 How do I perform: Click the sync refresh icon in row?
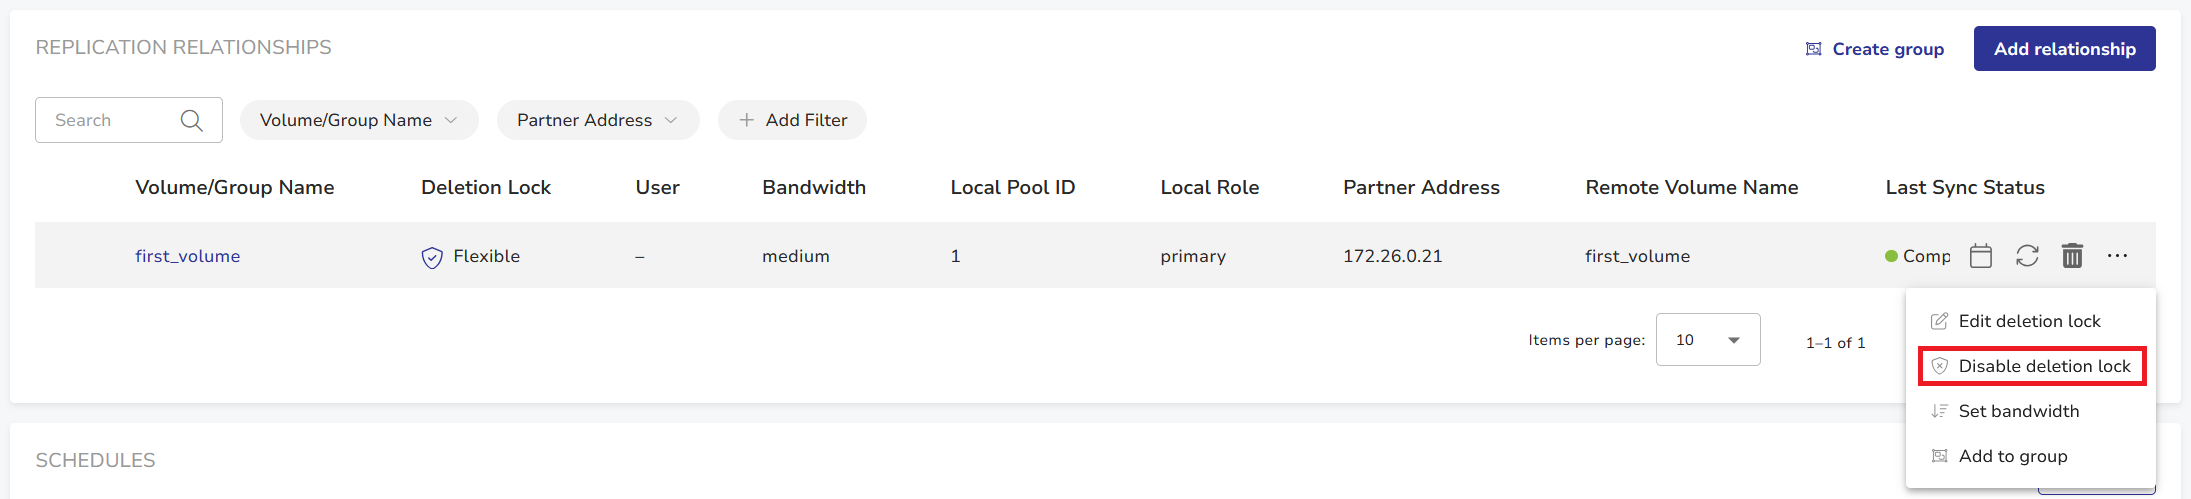click(2027, 256)
